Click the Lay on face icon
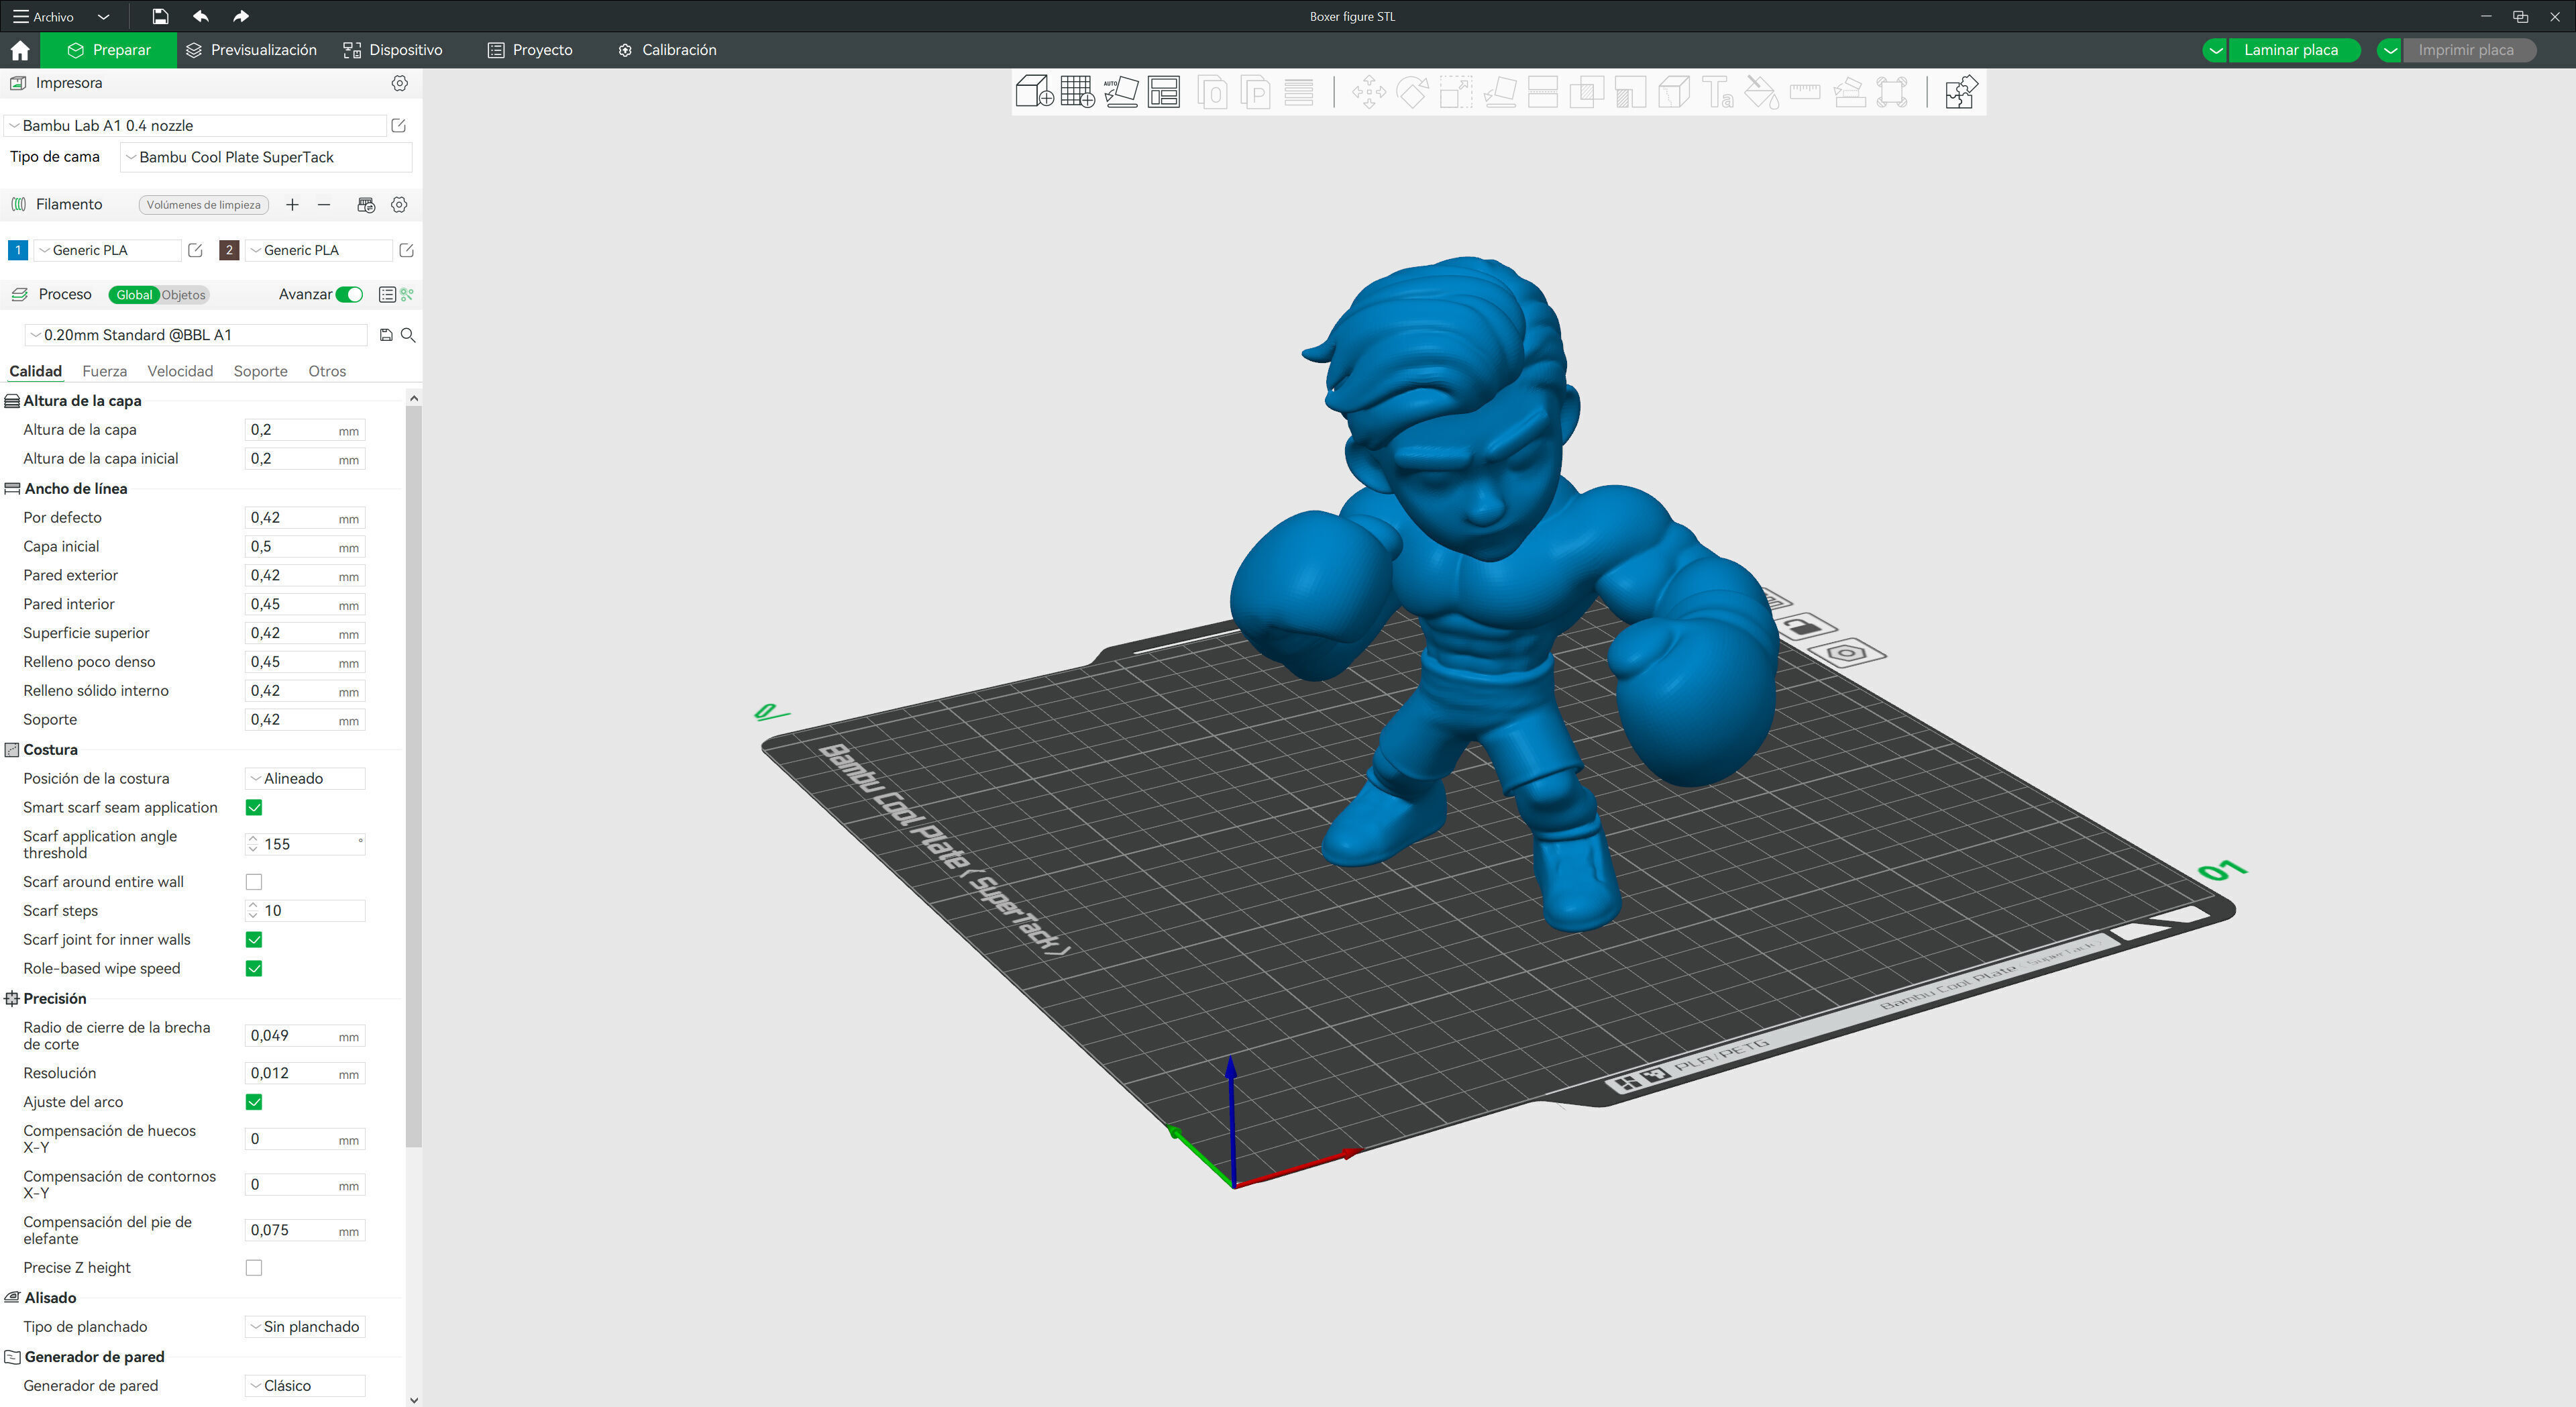This screenshot has height=1407, width=2576. tap(1500, 93)
